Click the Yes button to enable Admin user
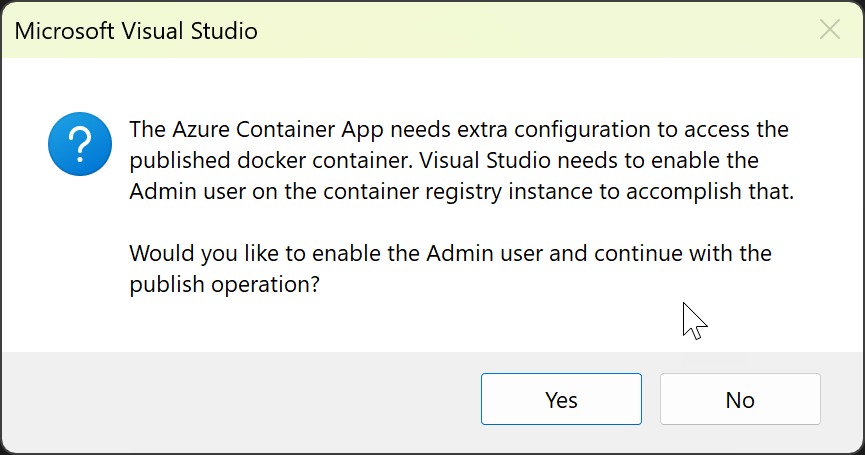Image resolution: width=865 pixels, height=455 pixels. [561, 400]
